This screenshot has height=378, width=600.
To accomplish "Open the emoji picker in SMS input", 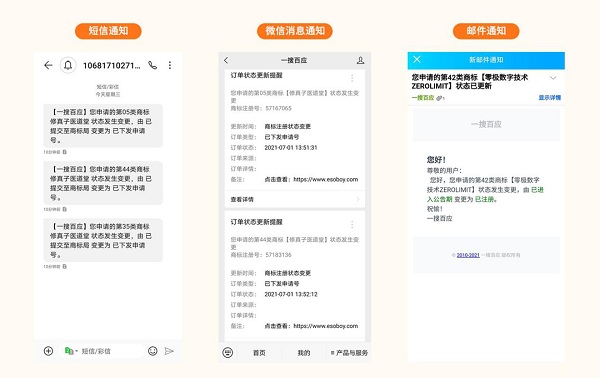I will pyautogui.click(x=153, y=351).
